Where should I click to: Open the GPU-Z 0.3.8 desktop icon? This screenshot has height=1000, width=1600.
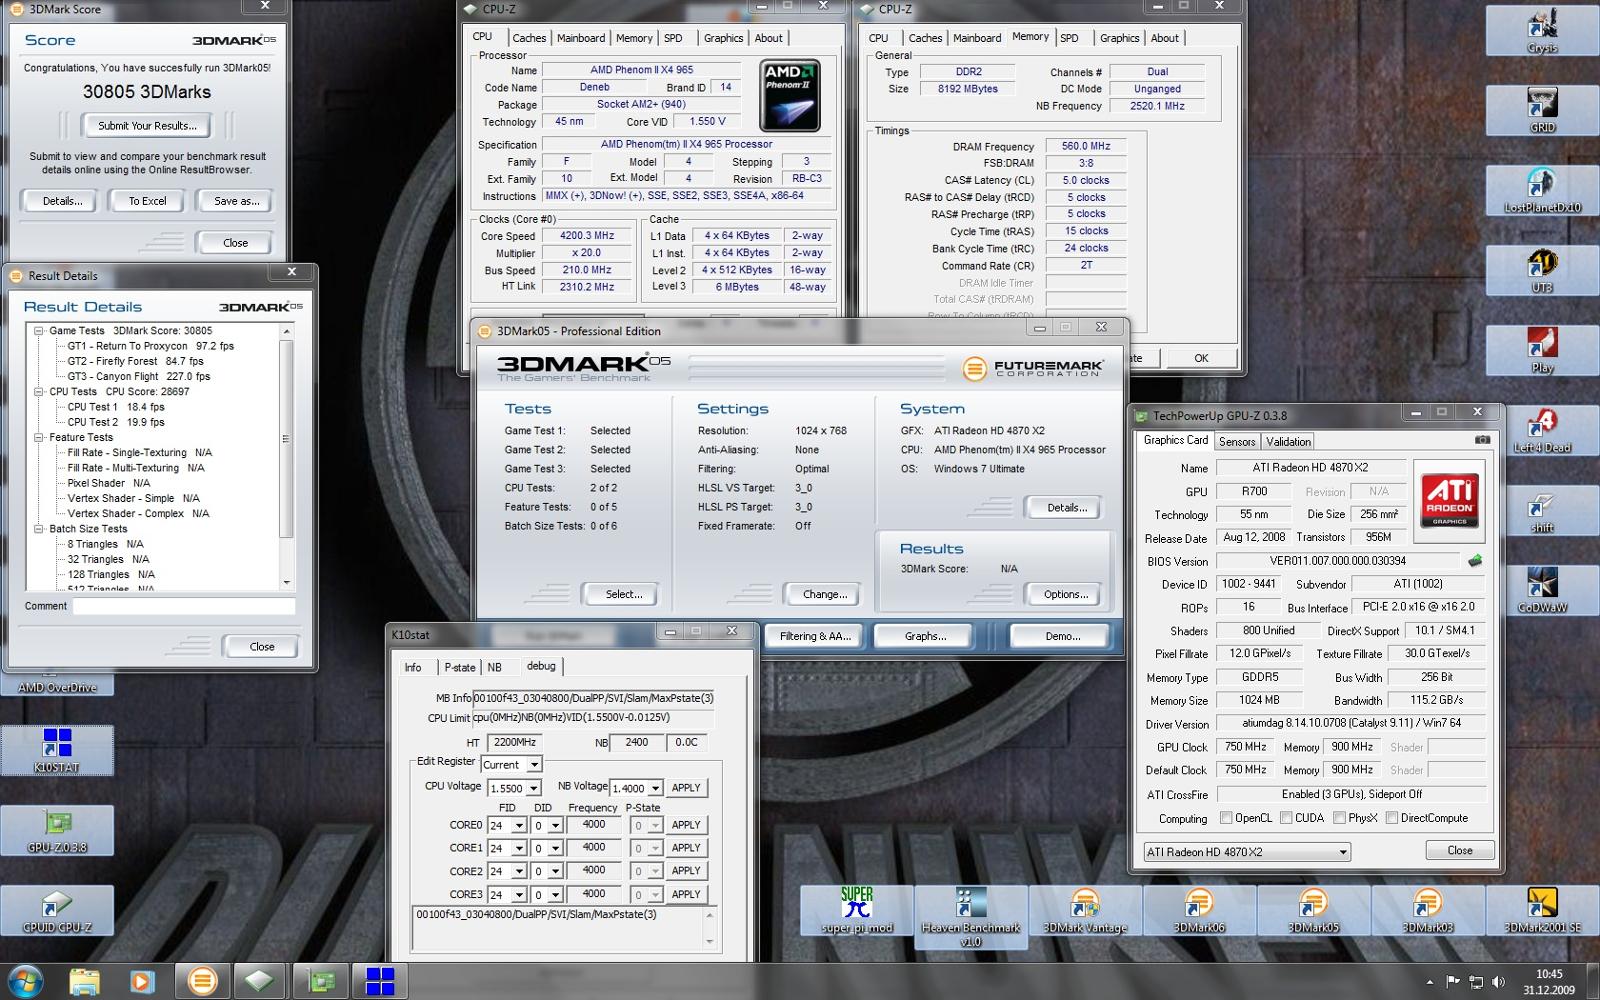pyautogui.click(x=57, y=831)
